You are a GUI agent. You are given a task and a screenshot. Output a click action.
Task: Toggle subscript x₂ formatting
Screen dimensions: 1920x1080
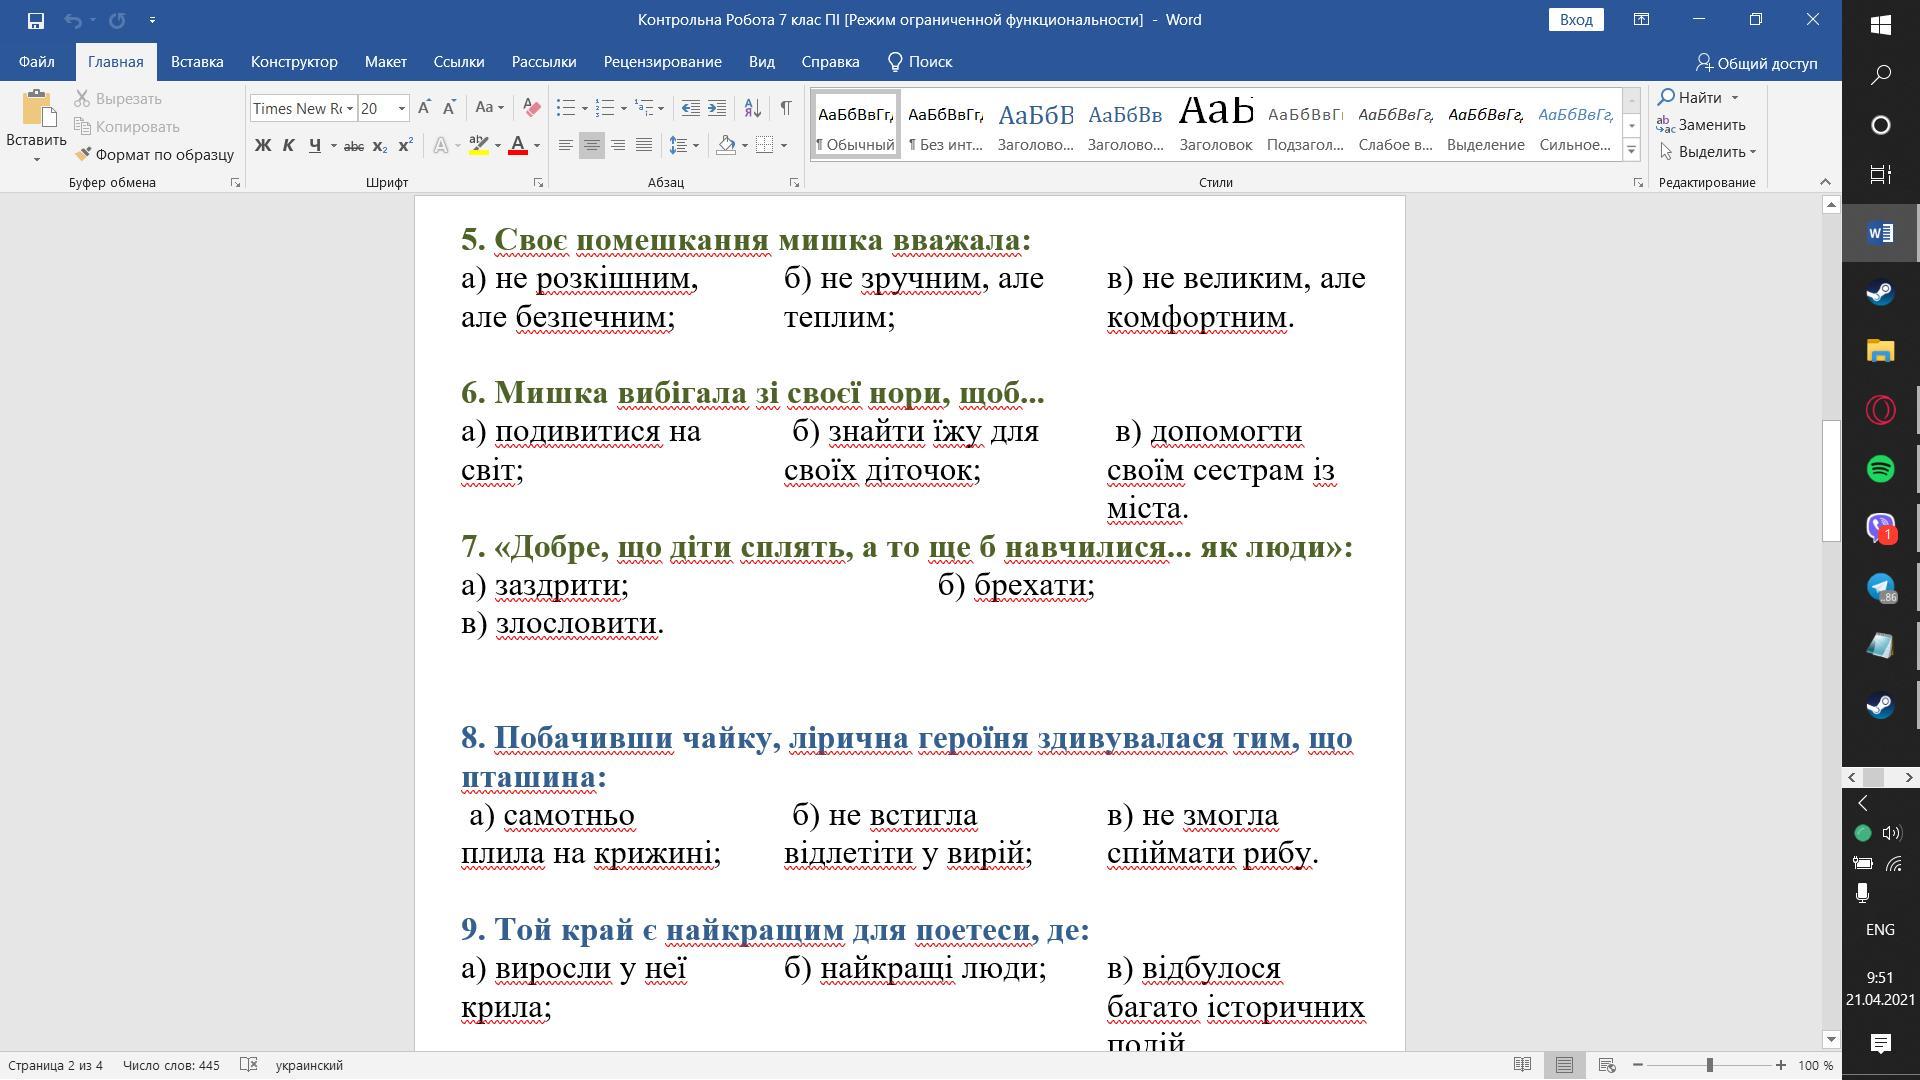tap(379, 146)
